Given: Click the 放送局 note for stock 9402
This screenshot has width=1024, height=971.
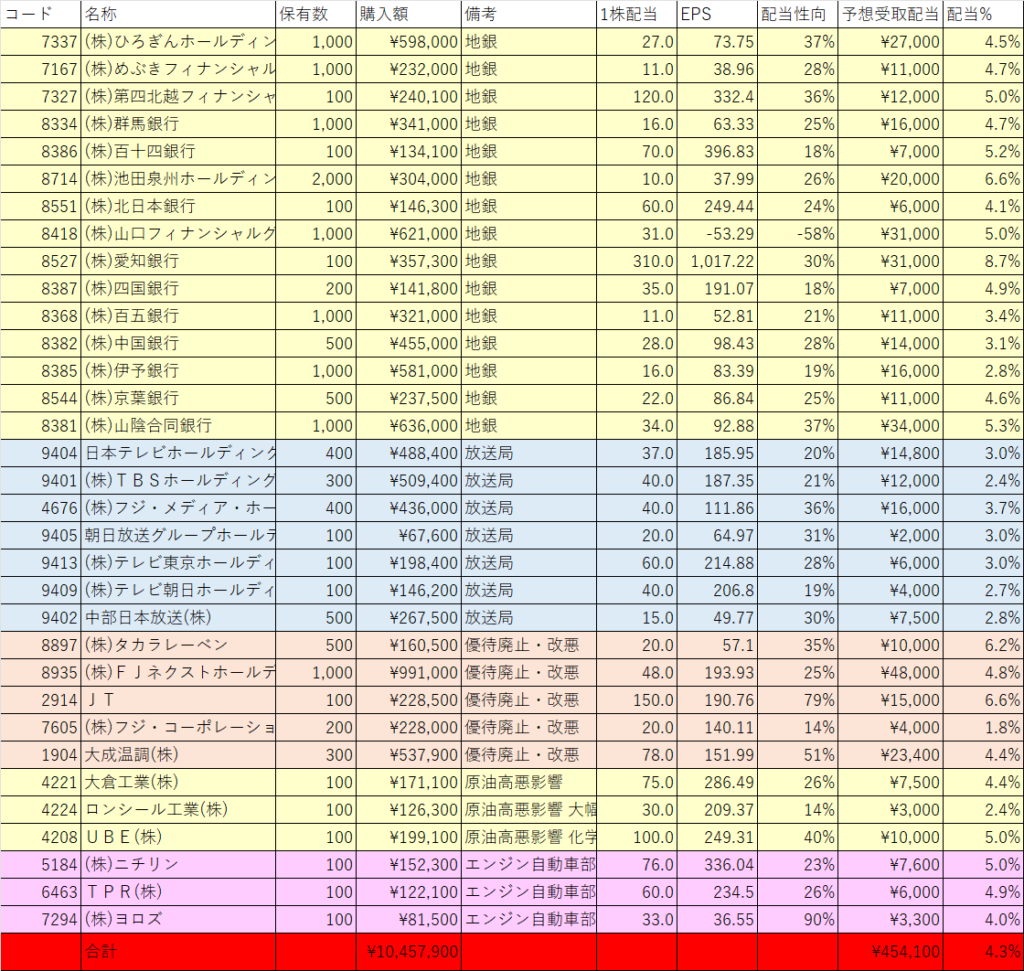Looking at the screenshot, I should [x=488, y=618].
